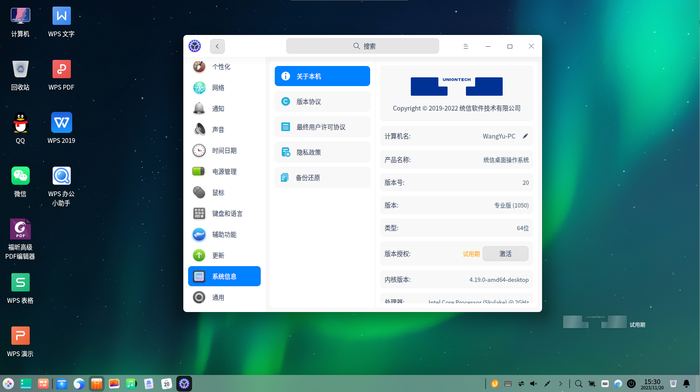700x392 pixels.
Task: Select WPS 办公小助手 desktop icon
Action: coord(61,187)
